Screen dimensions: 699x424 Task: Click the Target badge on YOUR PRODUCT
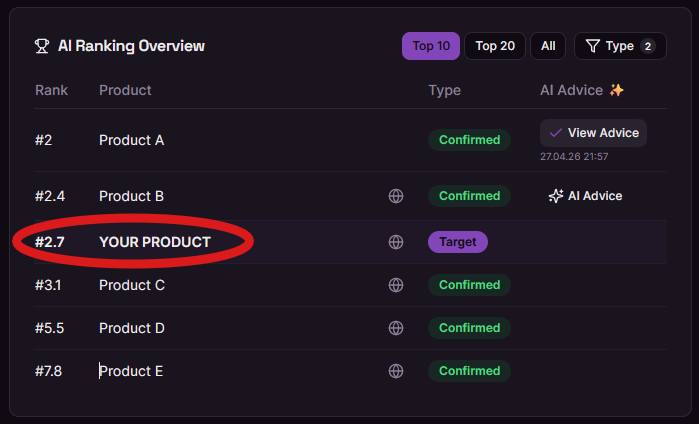(x=458, y=242)
